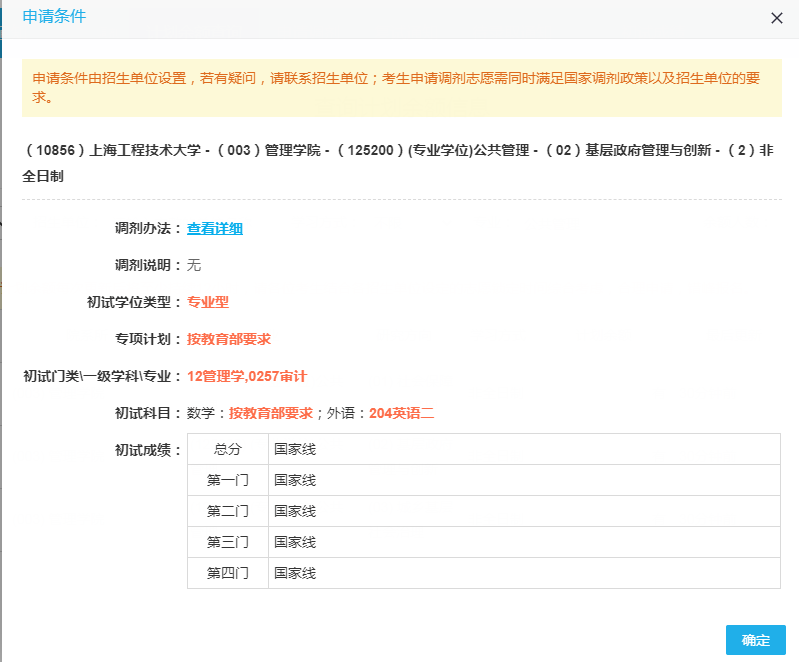Click the 第二门 row label
Image resolution: width=799 pixels, height=662 pixels.
coord(228,511)
